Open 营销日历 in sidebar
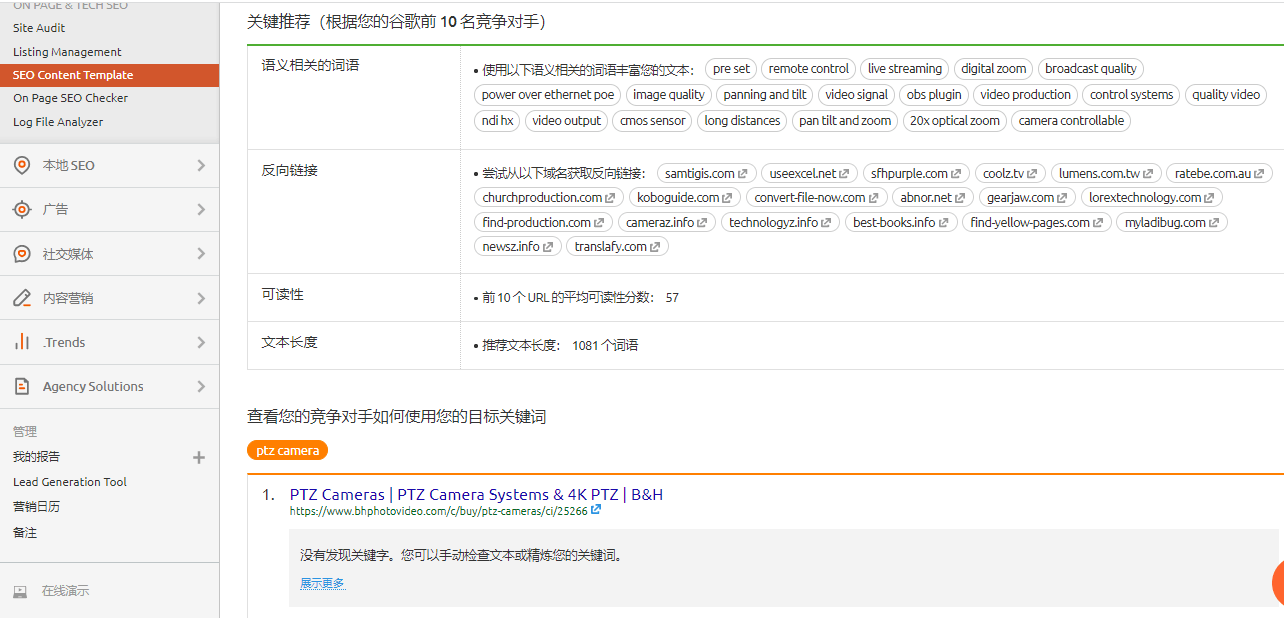The width and height of the screenshot is (1284, 618). pos(36,507)
